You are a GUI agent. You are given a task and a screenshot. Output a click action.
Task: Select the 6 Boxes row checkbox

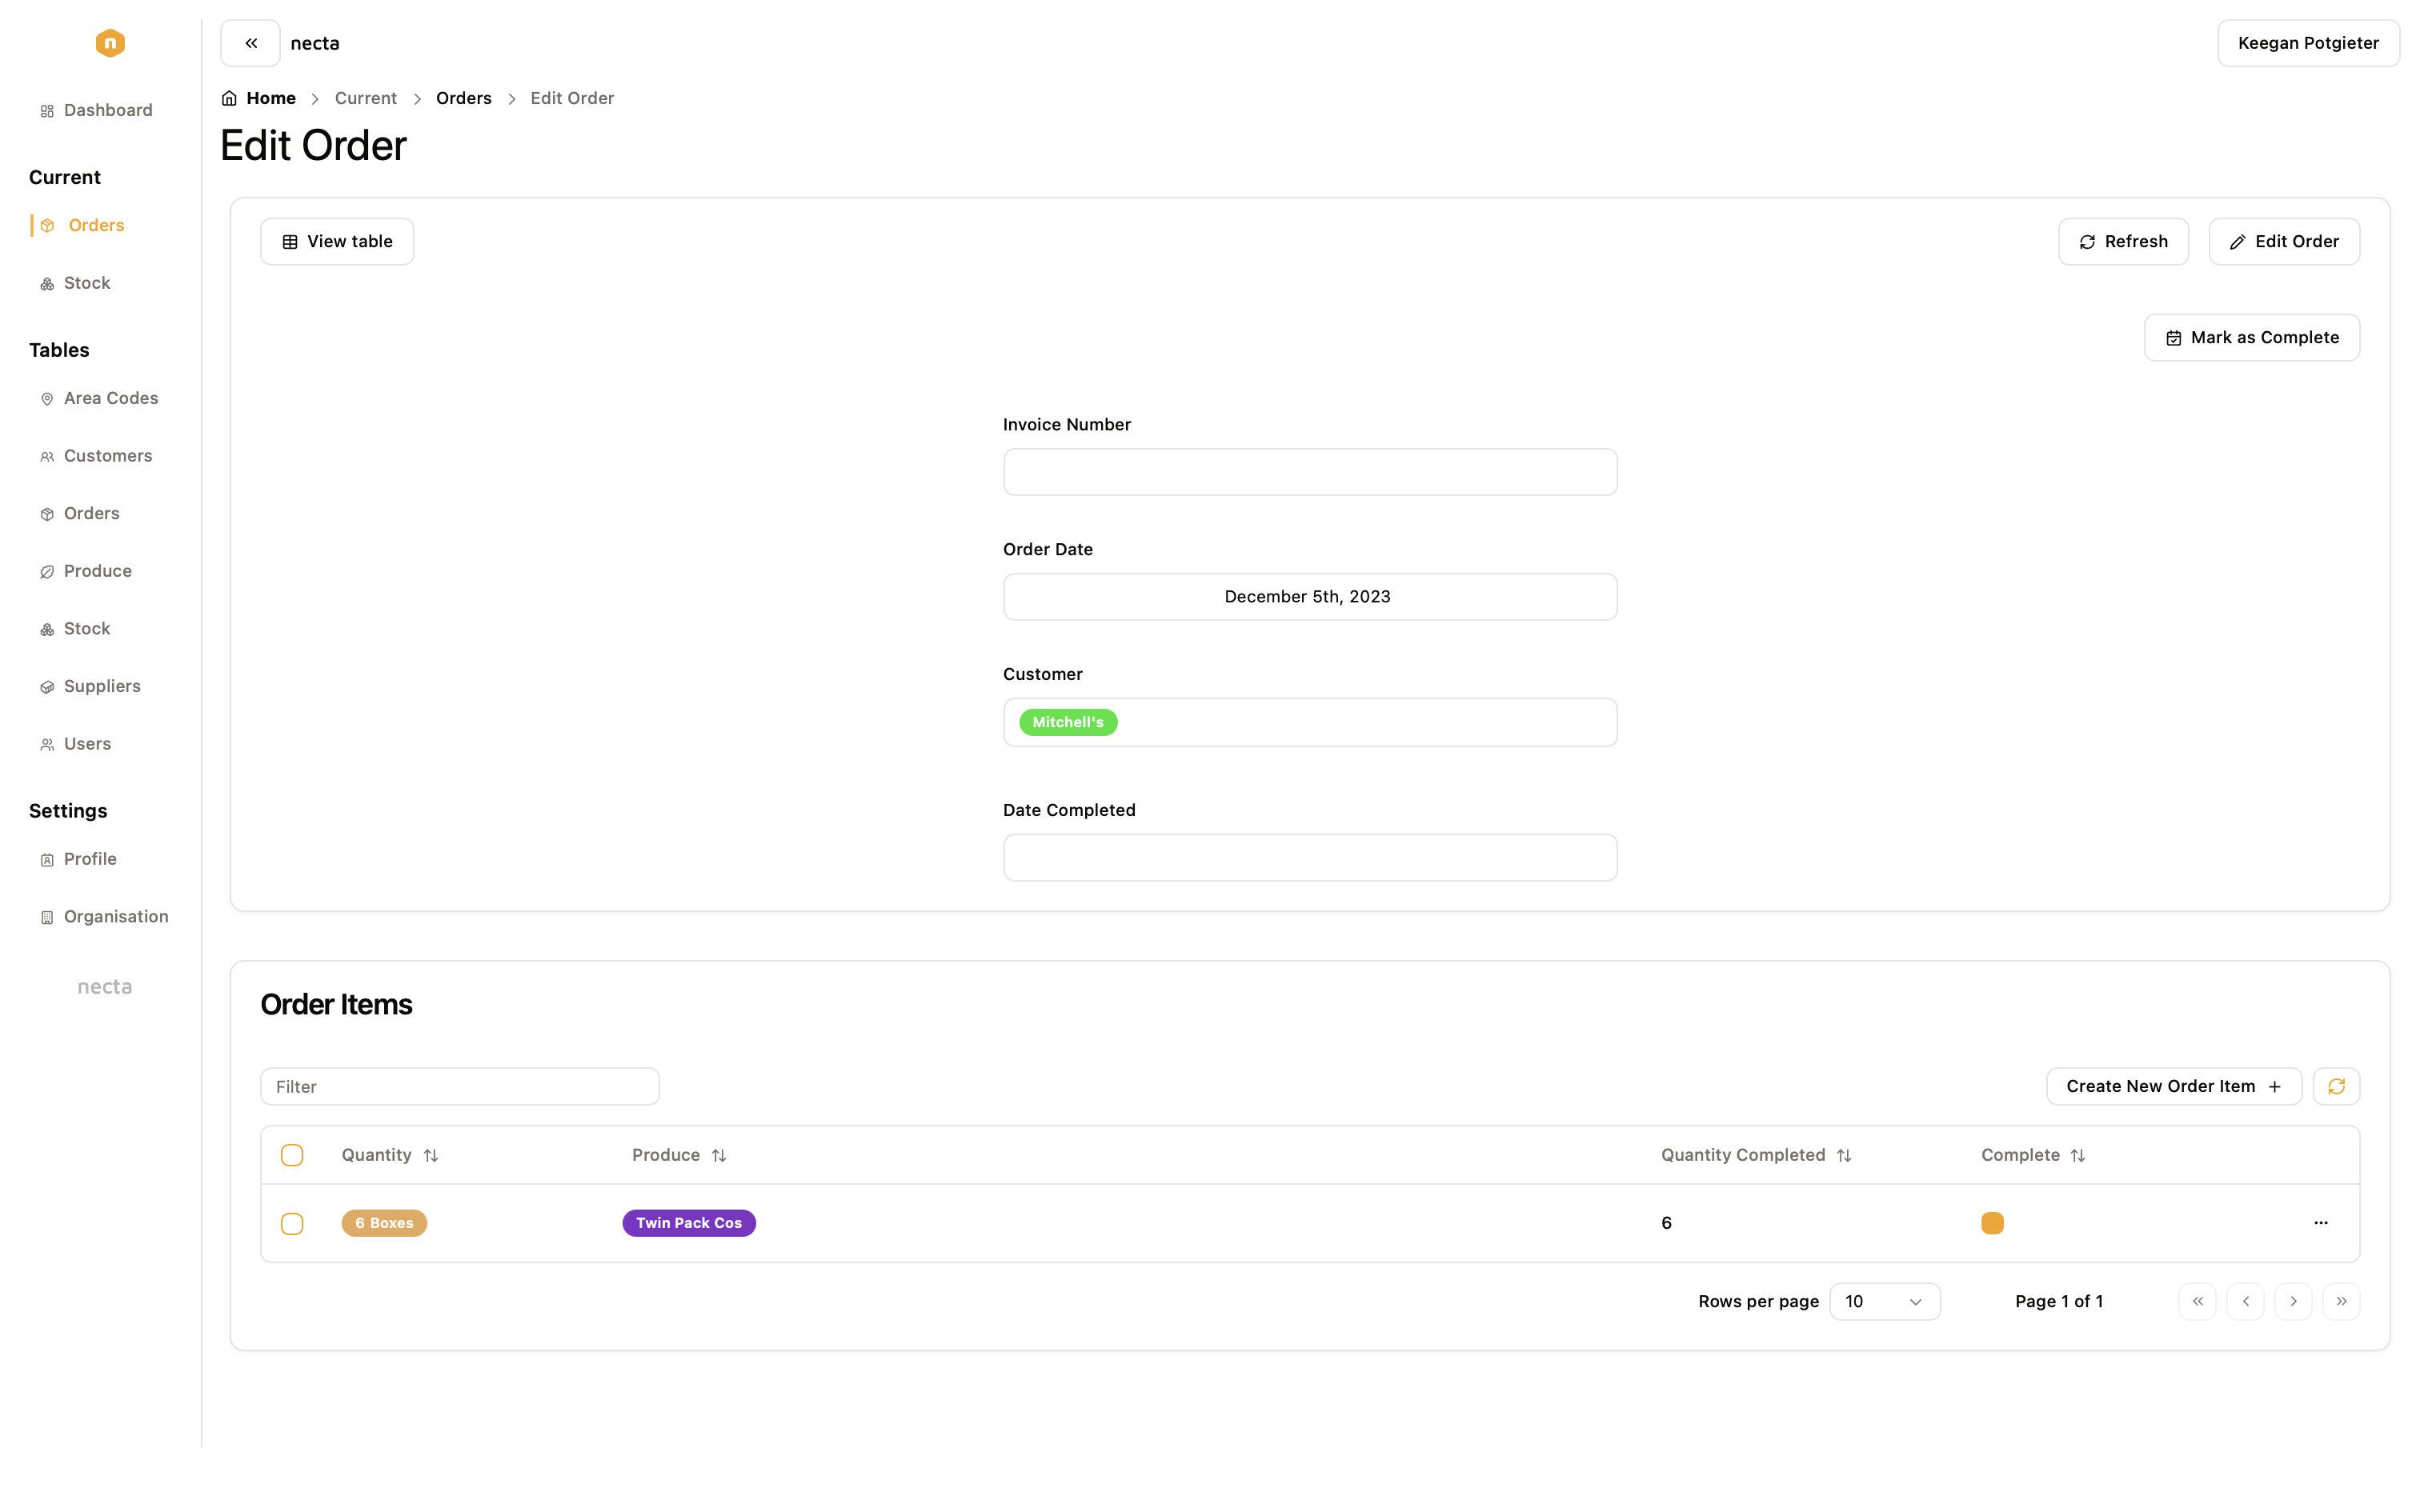(292, 1224)
